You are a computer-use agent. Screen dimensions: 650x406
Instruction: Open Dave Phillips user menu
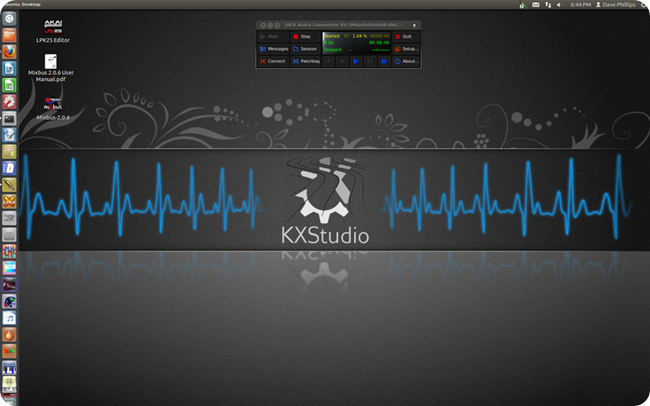click(x=616, y=5)
